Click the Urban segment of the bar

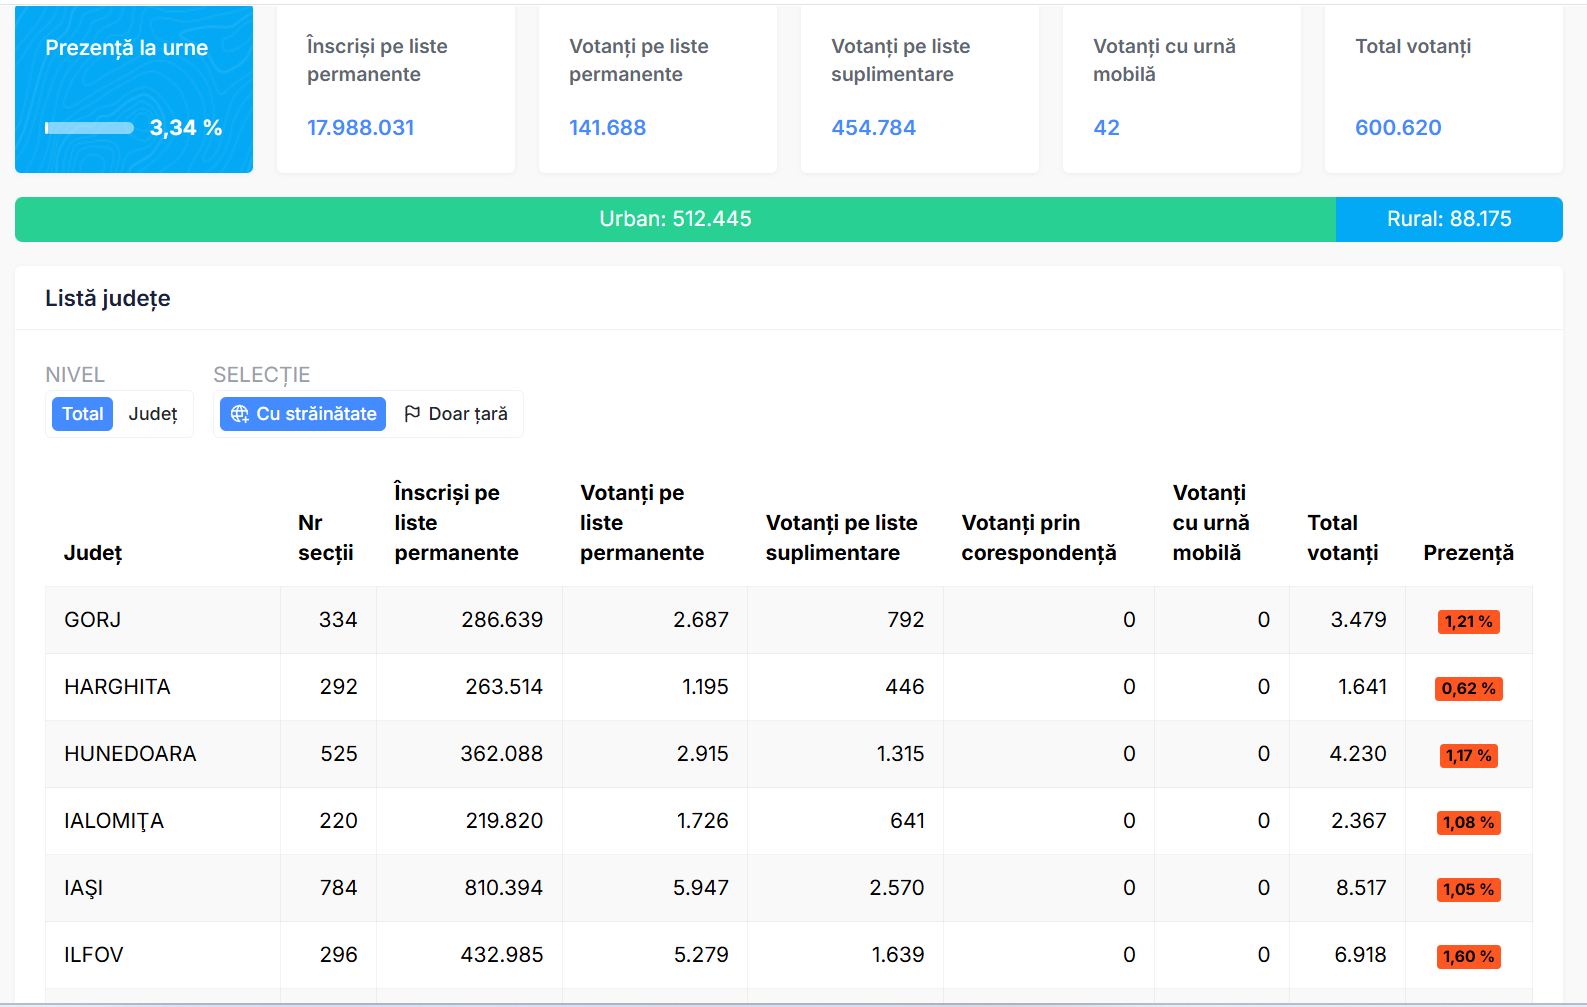675,219
